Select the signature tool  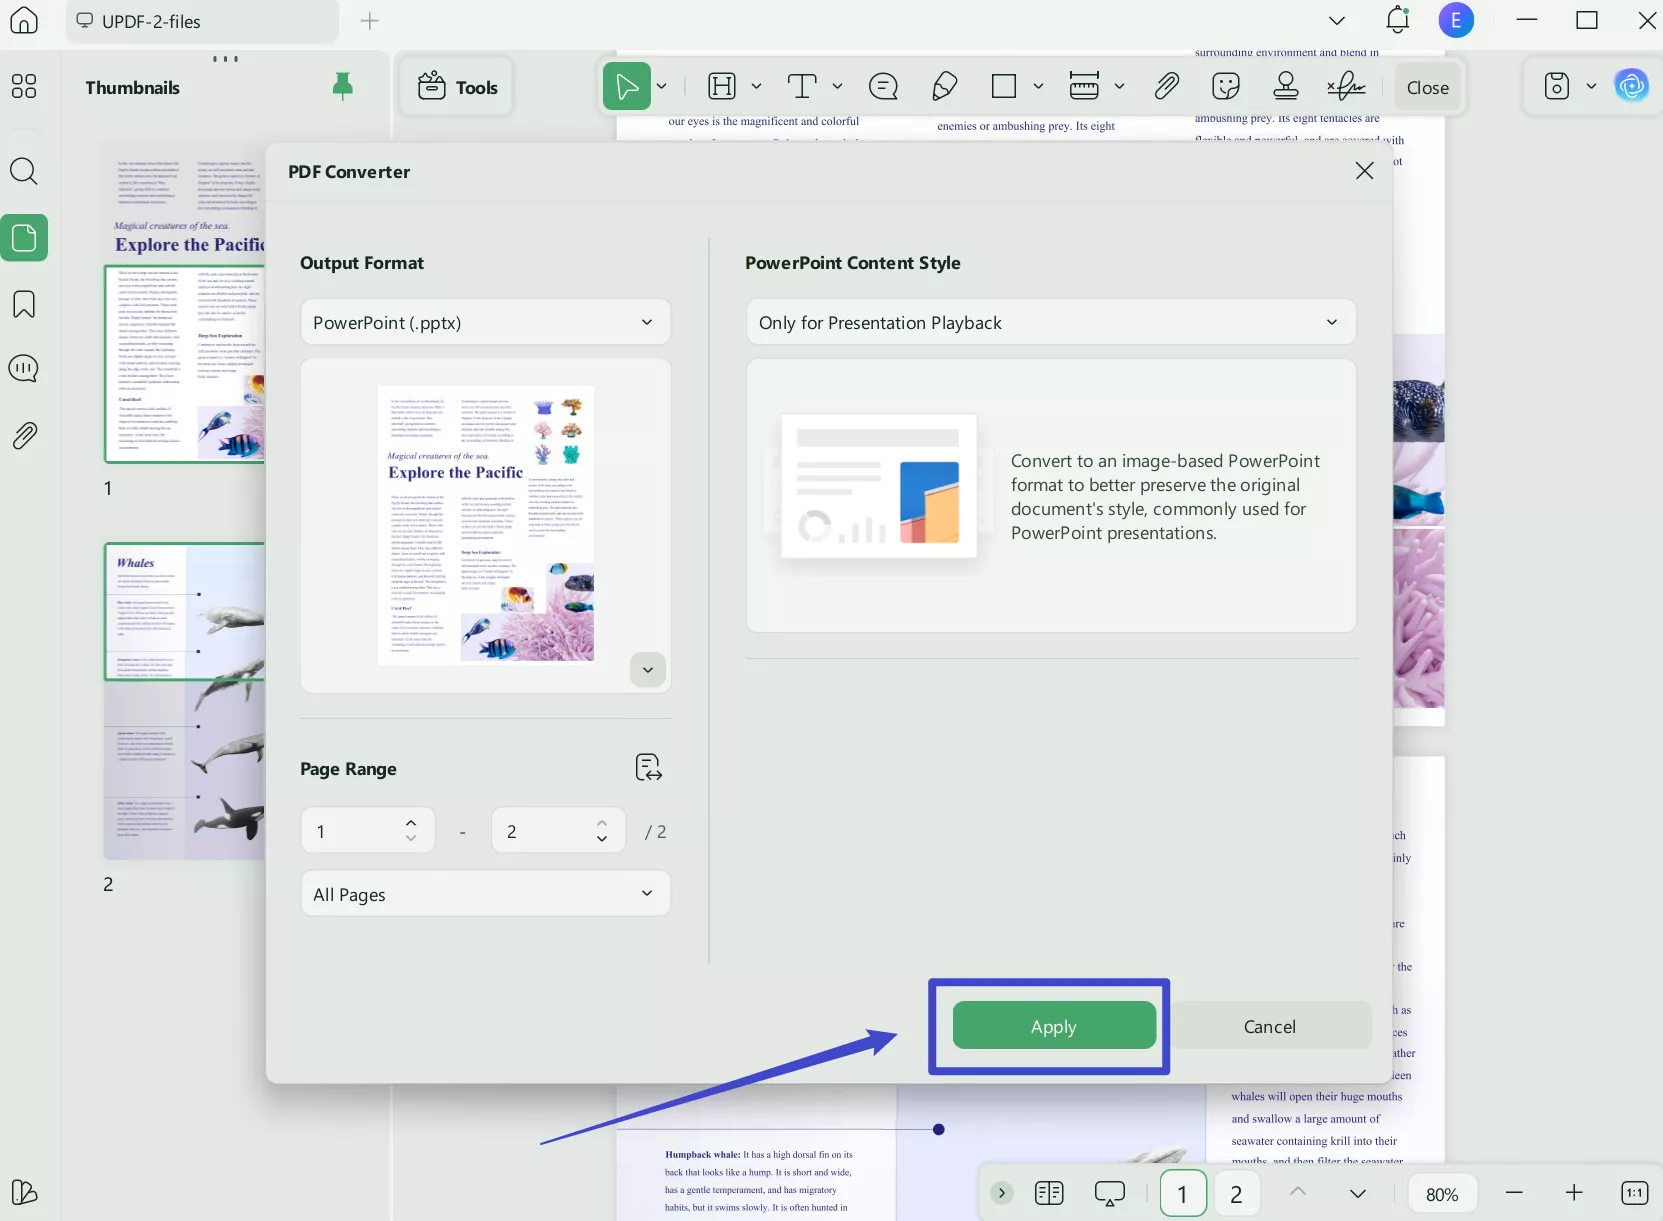(1344, 87)
